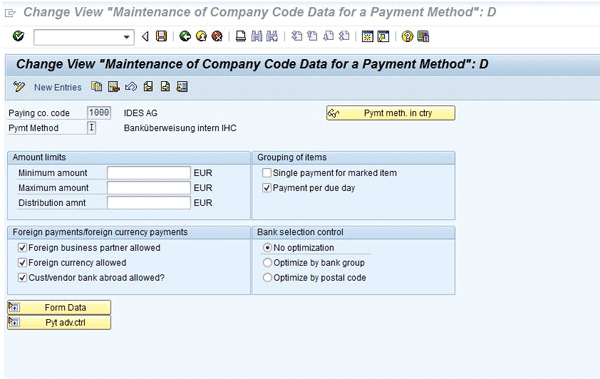Click the Minimum amount input field
This screenshot has height=379, width=600.
tap(148, 173)
